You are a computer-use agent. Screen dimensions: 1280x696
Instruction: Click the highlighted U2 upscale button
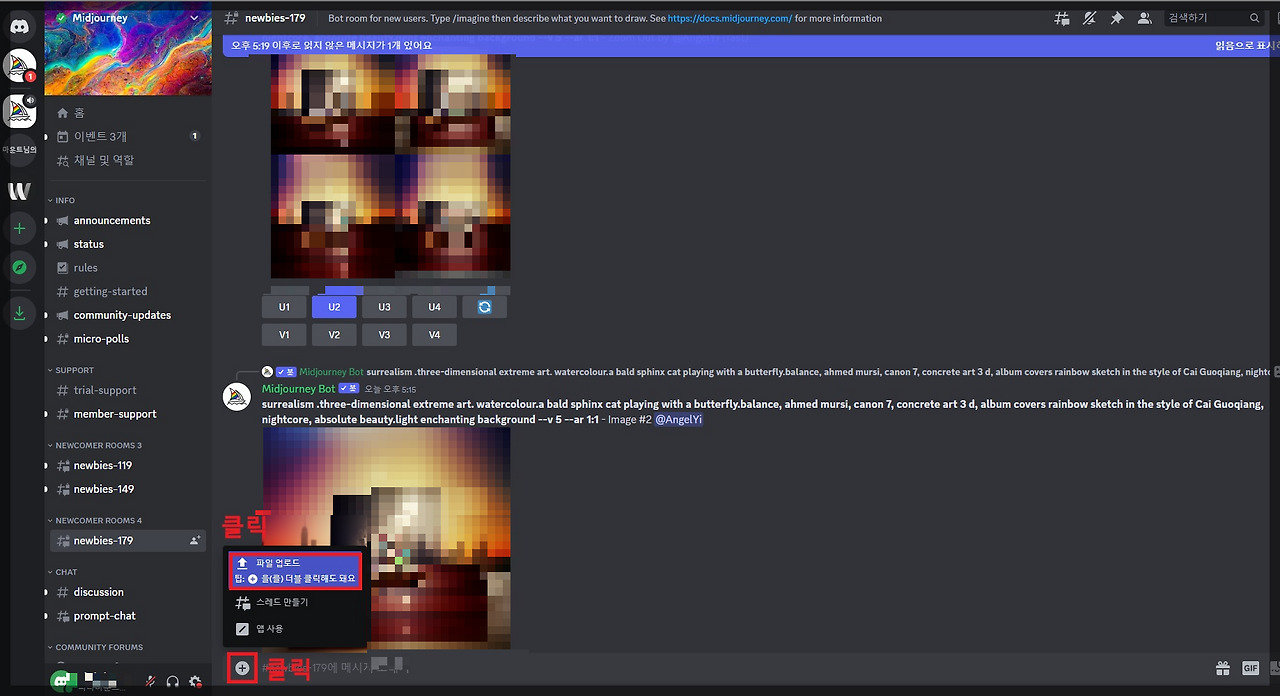(334, 307)
